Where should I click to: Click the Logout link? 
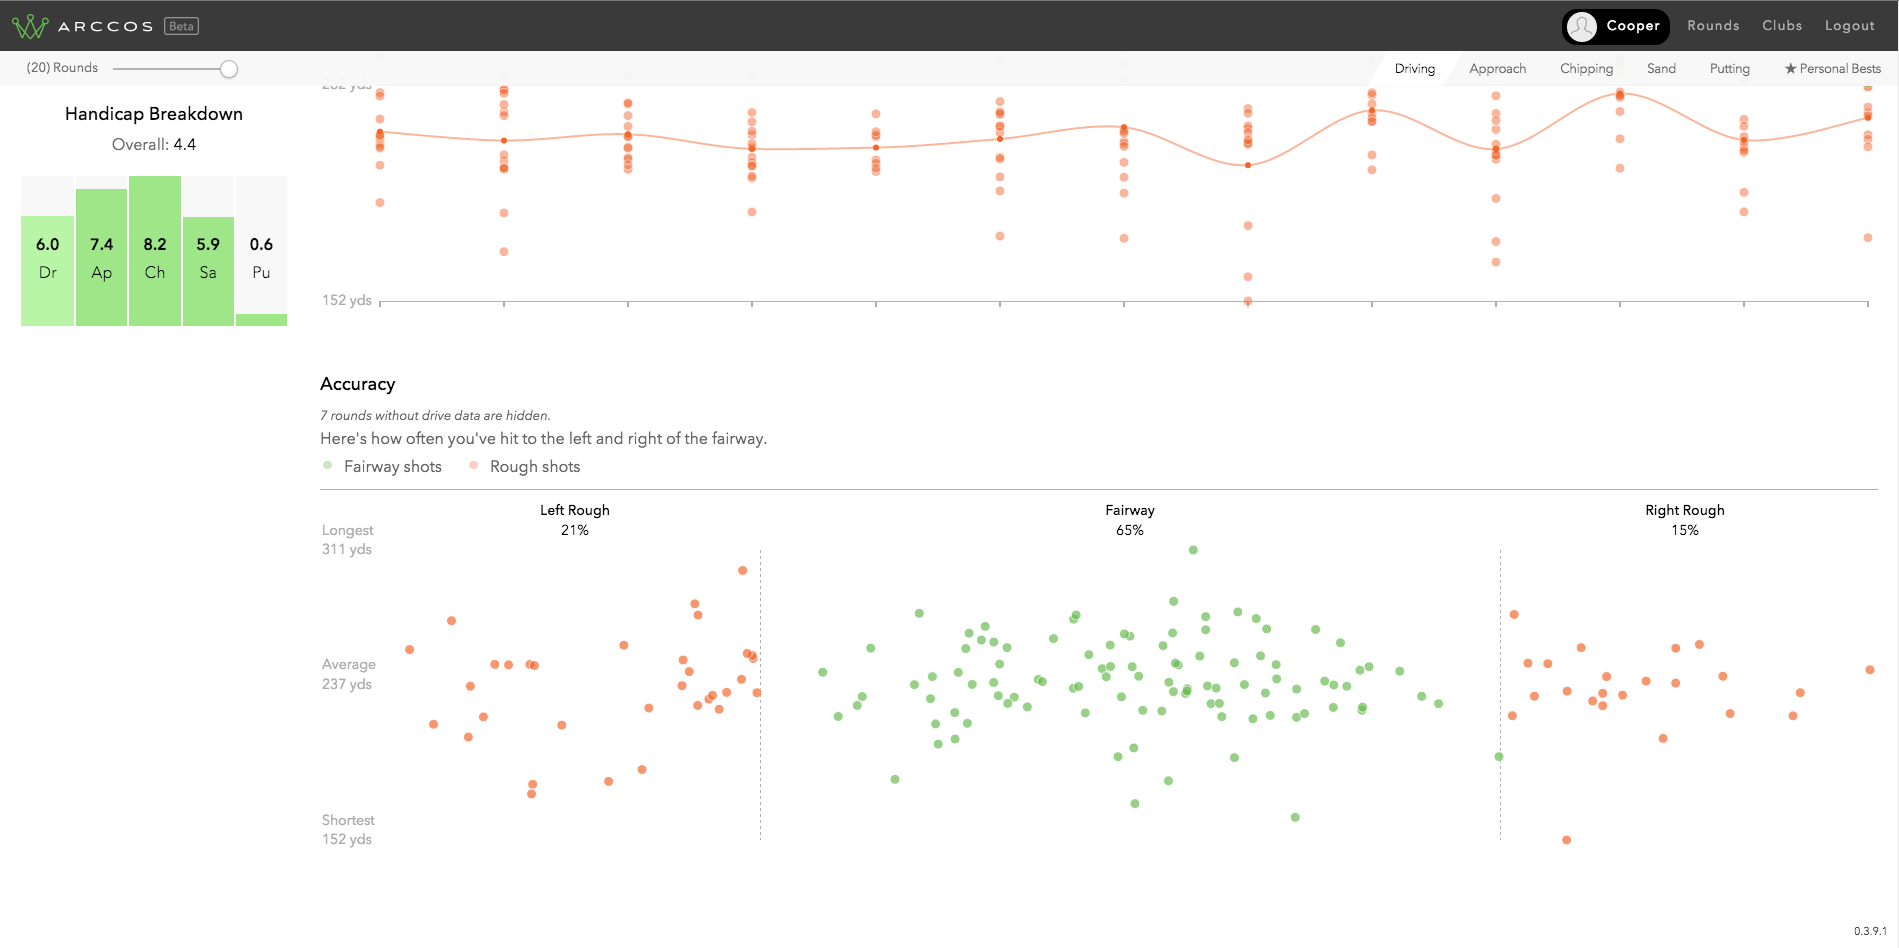click(1849, 26)
